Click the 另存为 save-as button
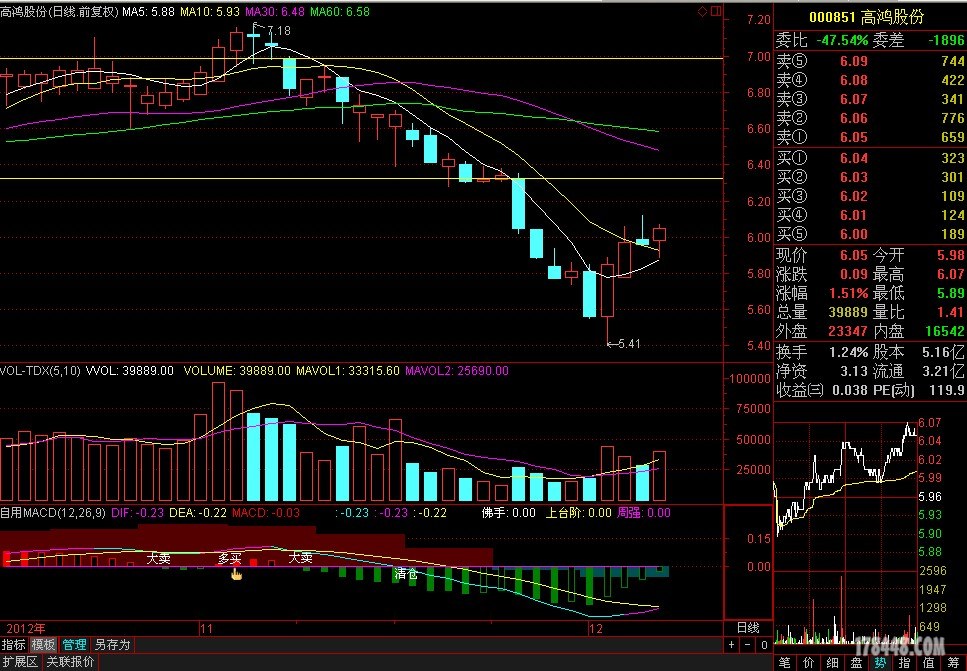967x671 pixels. click(112, 644)
